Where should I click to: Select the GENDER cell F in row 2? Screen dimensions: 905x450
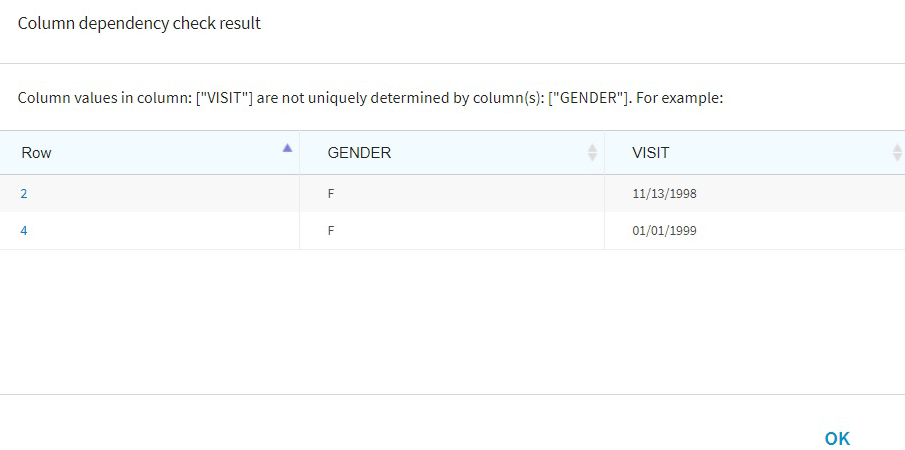(x=331, y=193)
